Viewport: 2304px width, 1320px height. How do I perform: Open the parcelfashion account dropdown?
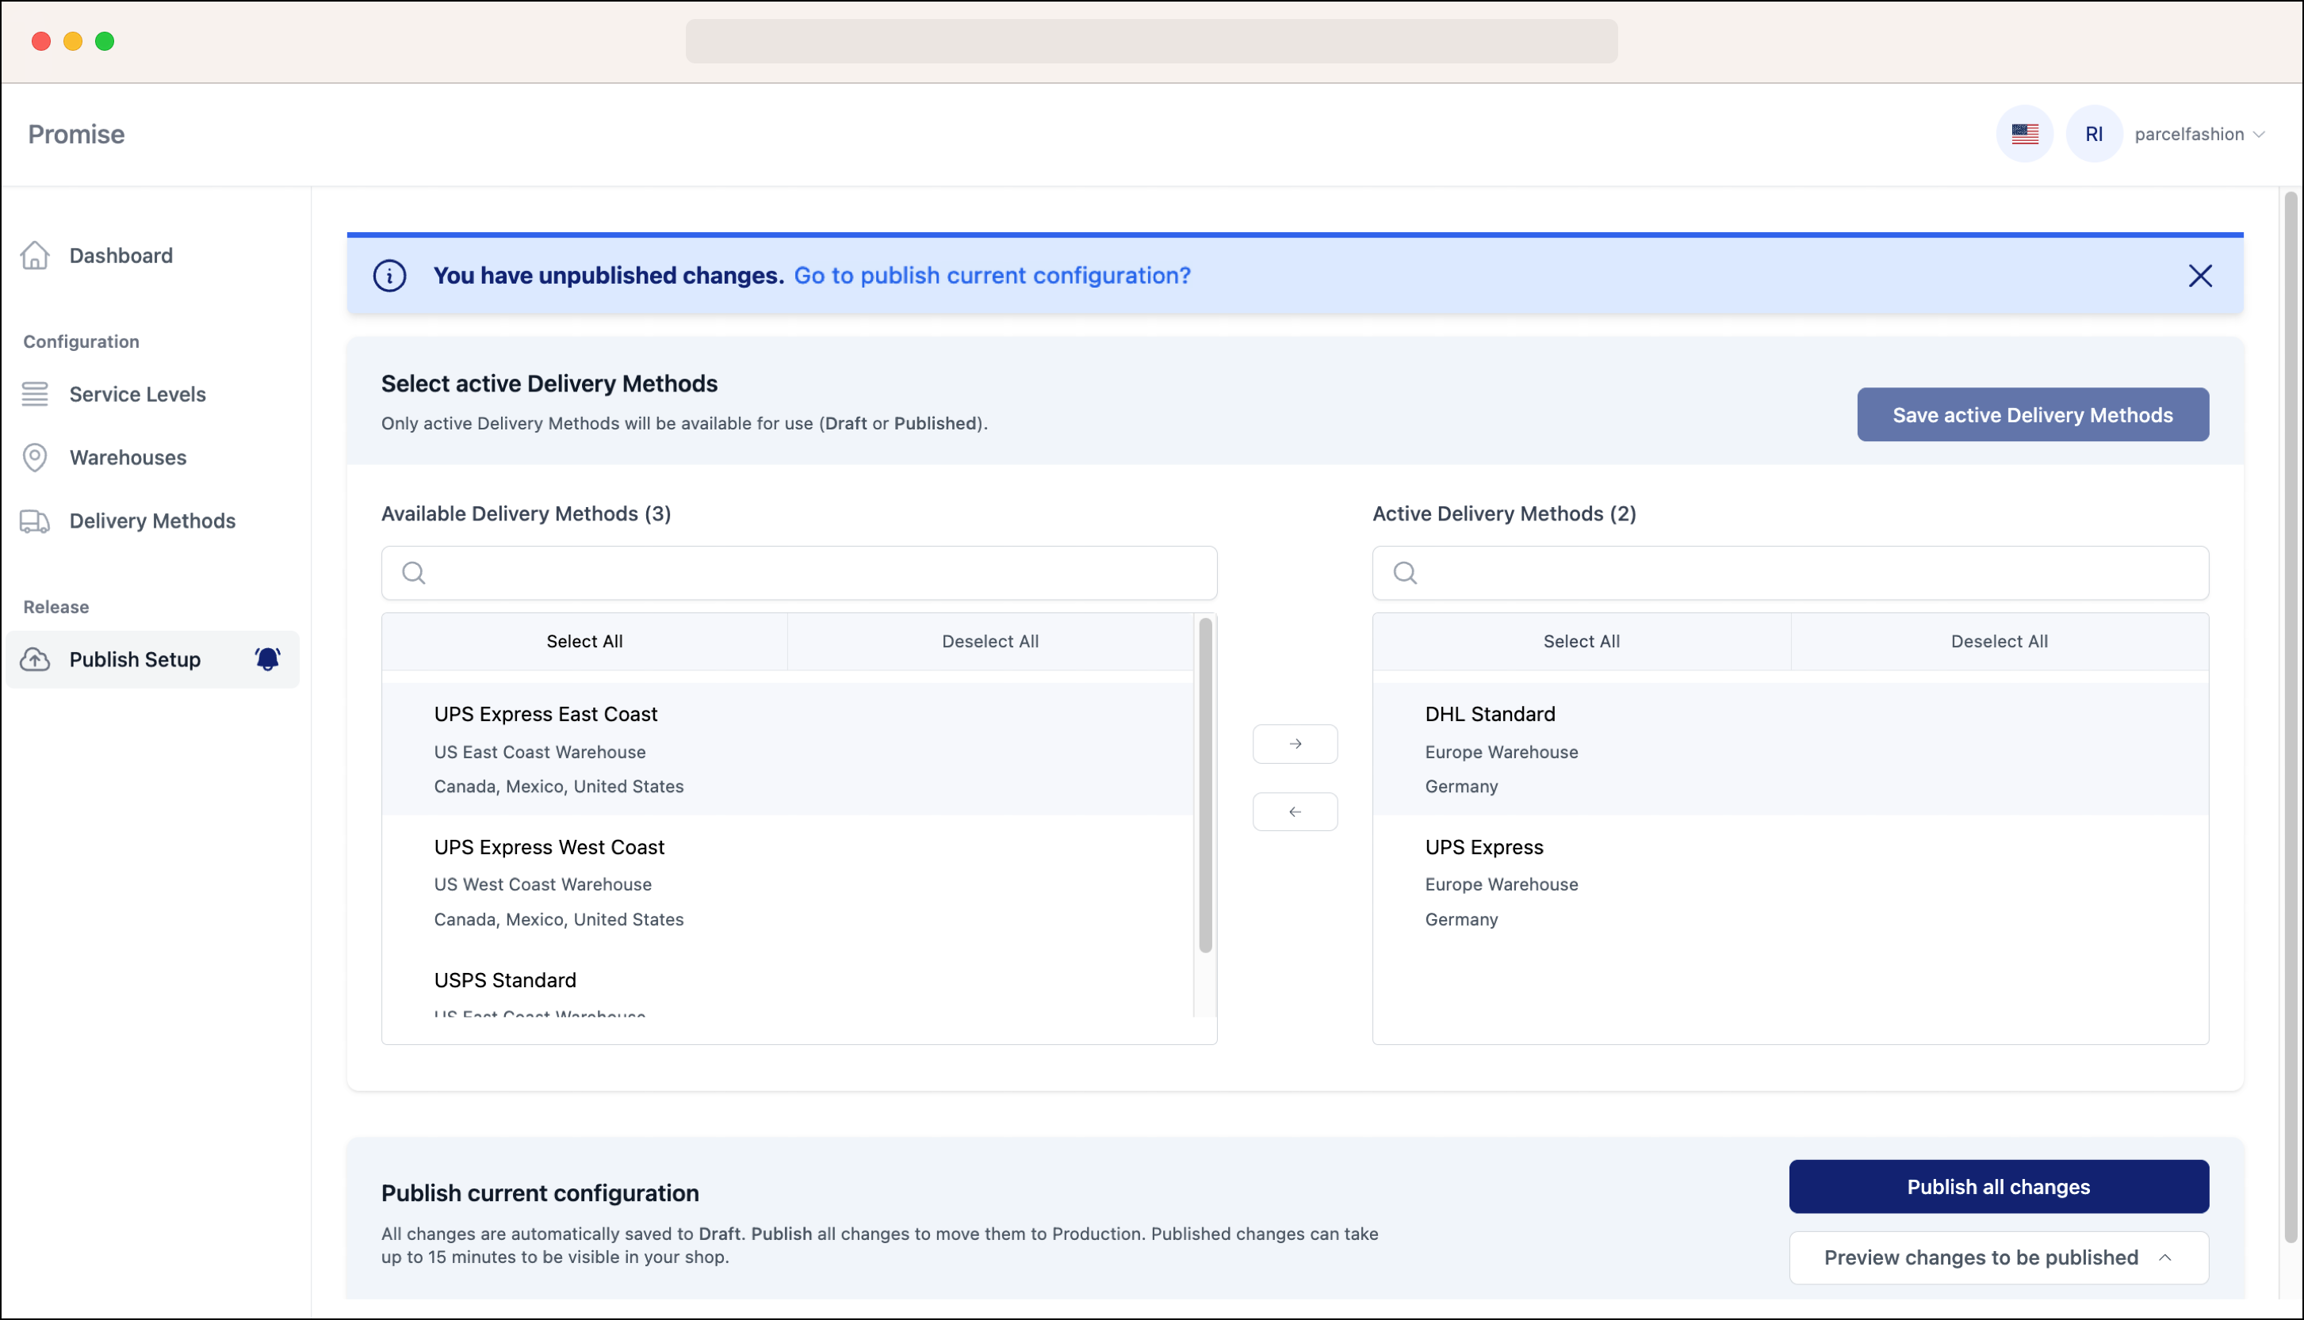(2200, 133)
